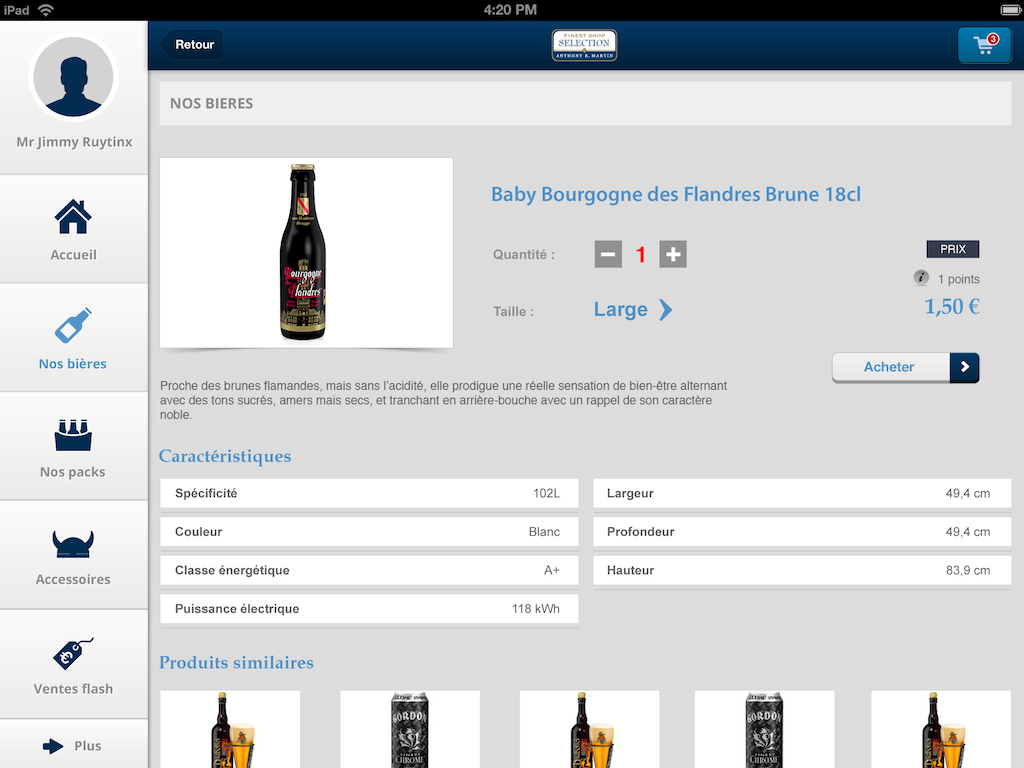The image size is (1024, 768).
Task: Select the Profondeur 49,4 cm row
Action: coord(802,532)
